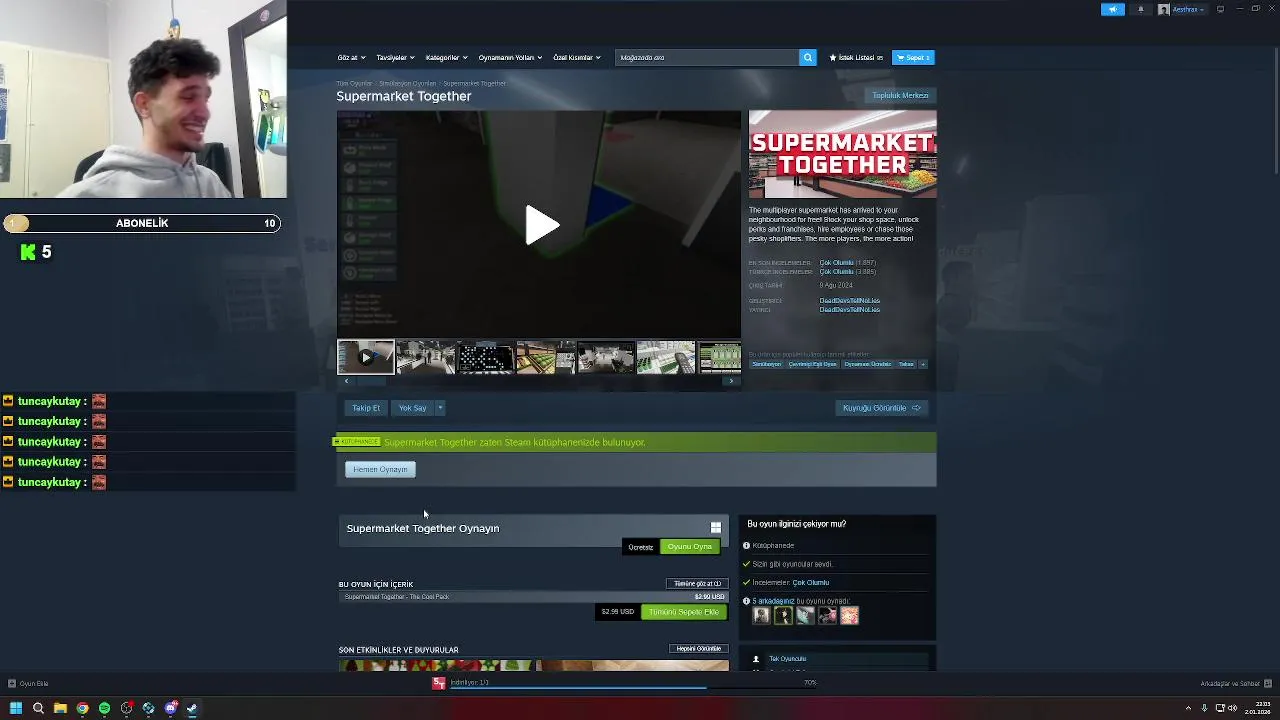1280x720 pixels.
Task: Click the Hemen Oynayın play now button
Action: click(x=380, y=469)
